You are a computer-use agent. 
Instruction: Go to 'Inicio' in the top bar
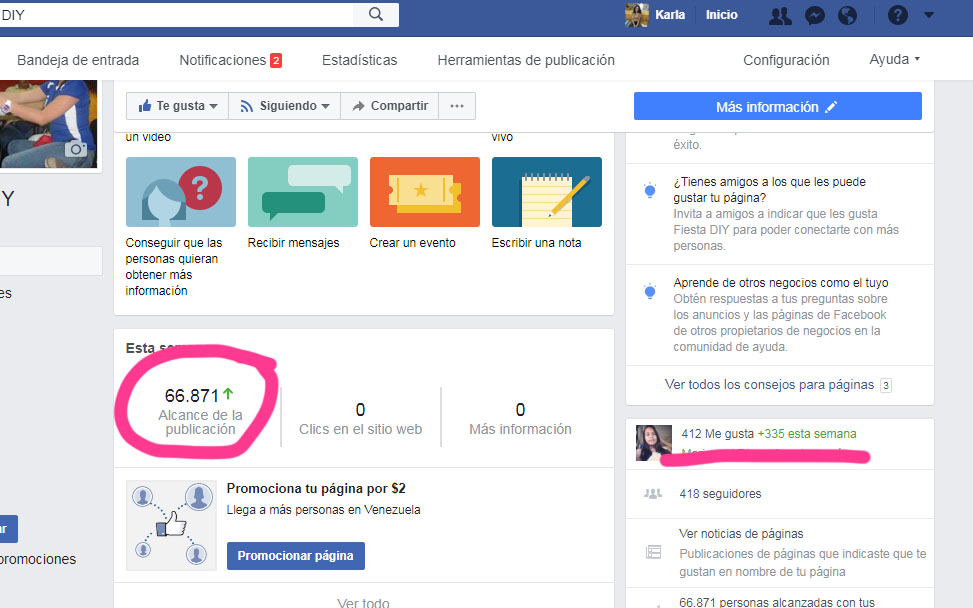(722, 15)
